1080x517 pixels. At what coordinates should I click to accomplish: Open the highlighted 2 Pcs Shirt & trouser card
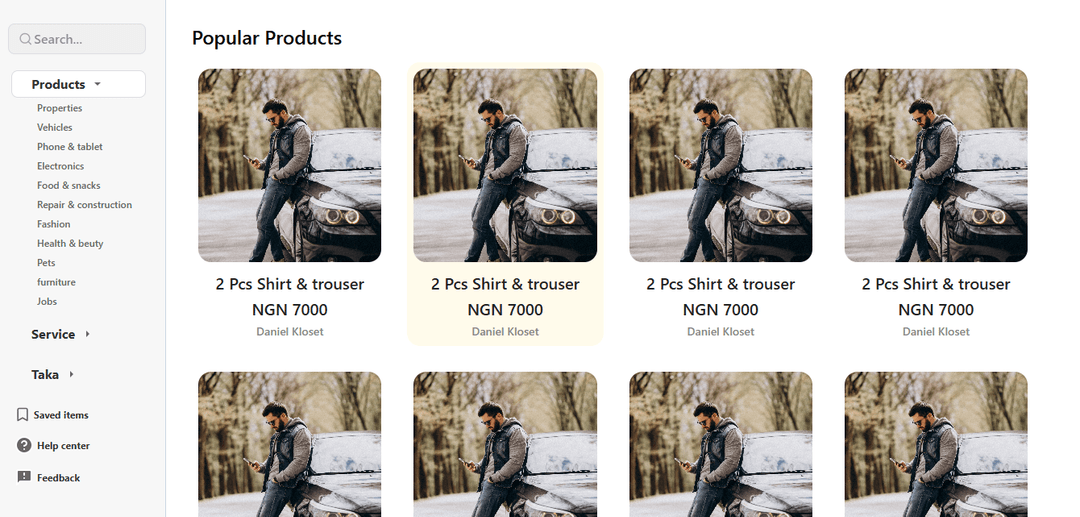(505, 204)
